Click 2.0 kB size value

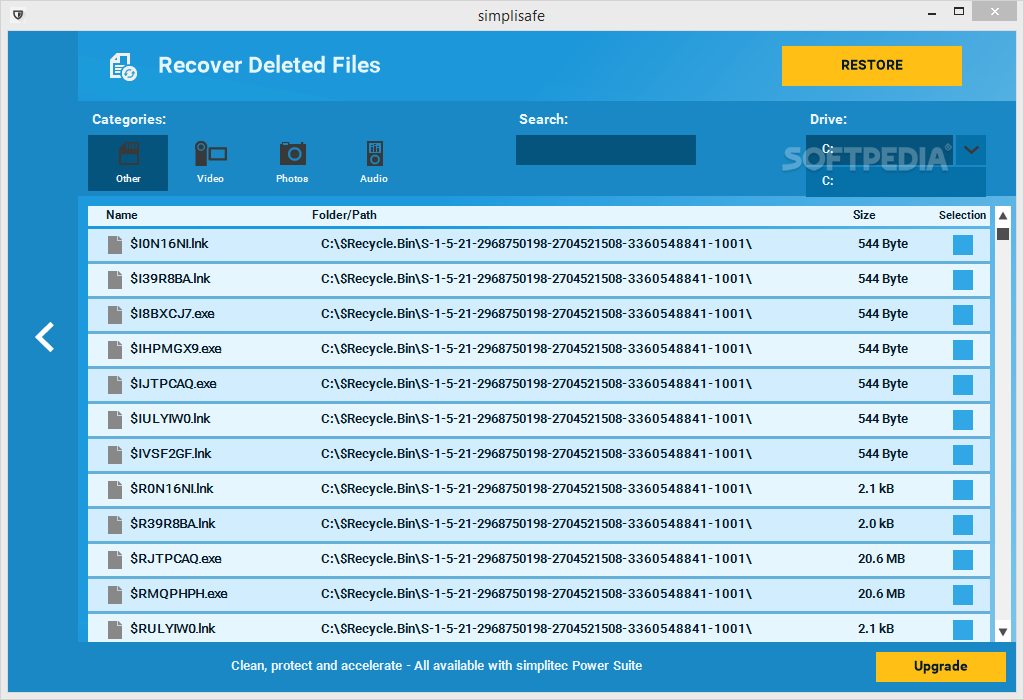[x=876, y=524]
